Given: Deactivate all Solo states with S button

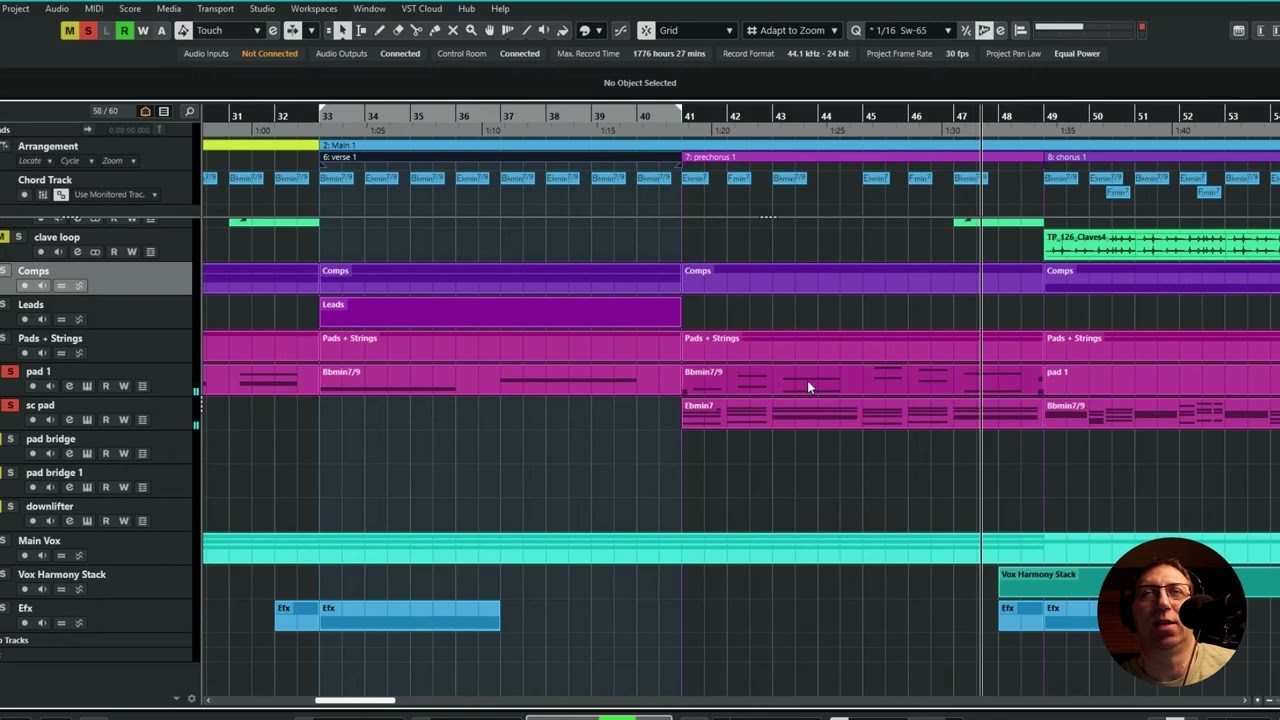Looking at the screenshot, I should point(88,30).
